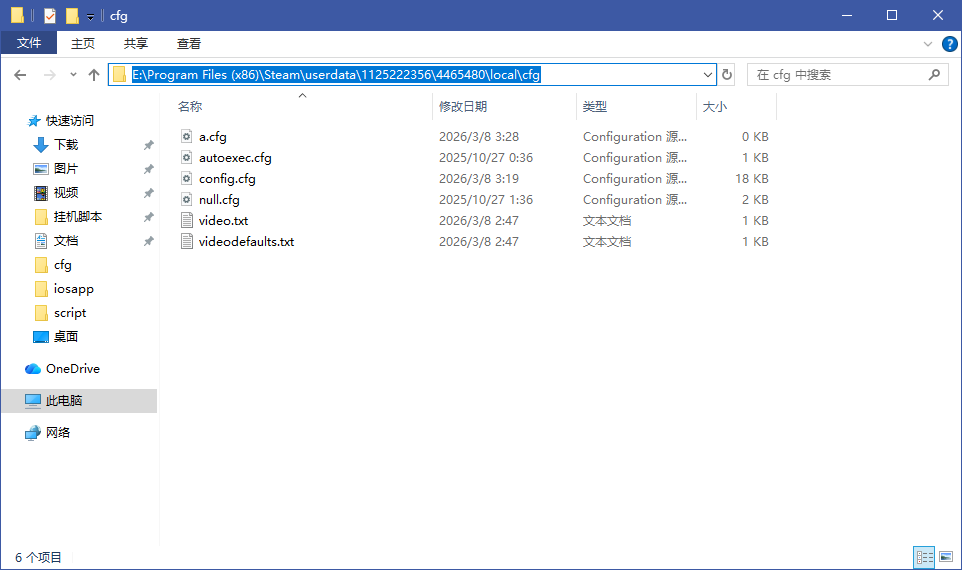Sort files by 修改日期 column header
Image resolution: width=962 pixels, height=570 pixels.
463,106
